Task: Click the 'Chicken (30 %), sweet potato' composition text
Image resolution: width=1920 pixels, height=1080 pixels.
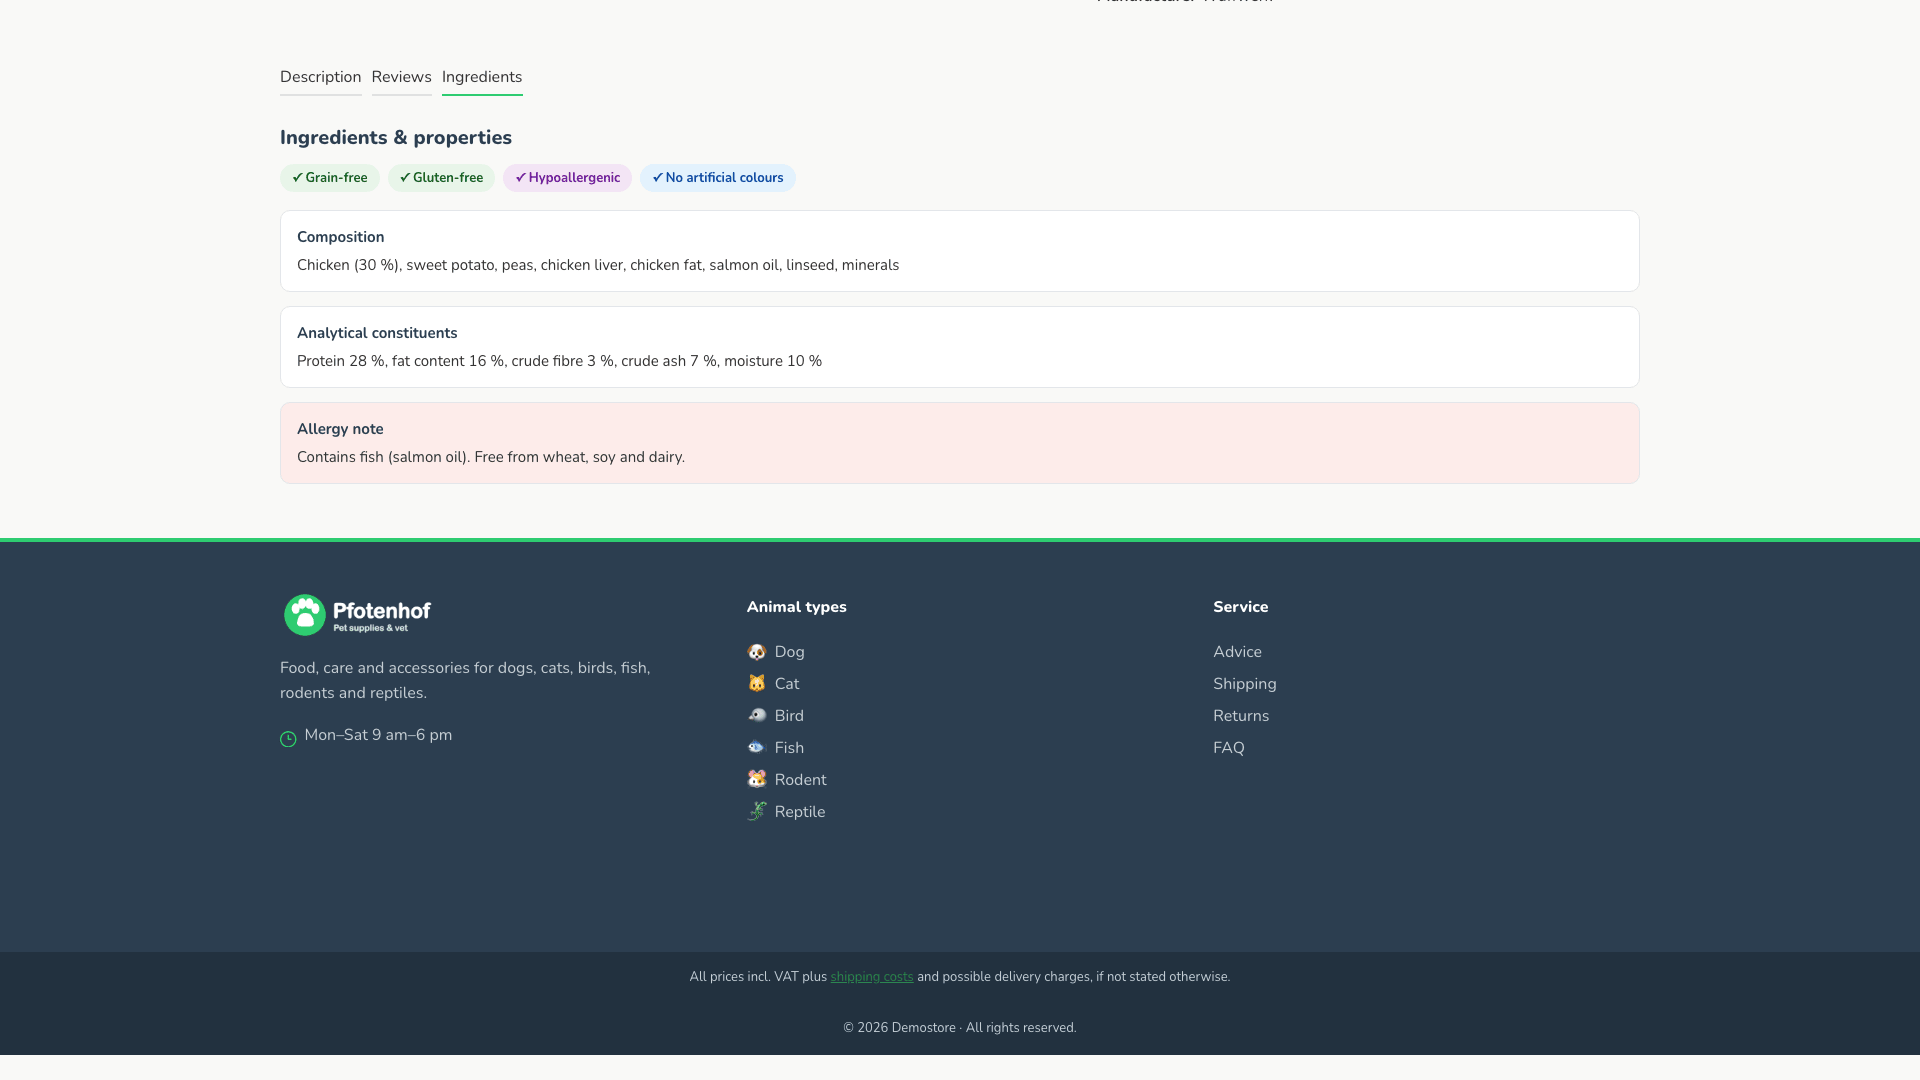Action: 598,265
